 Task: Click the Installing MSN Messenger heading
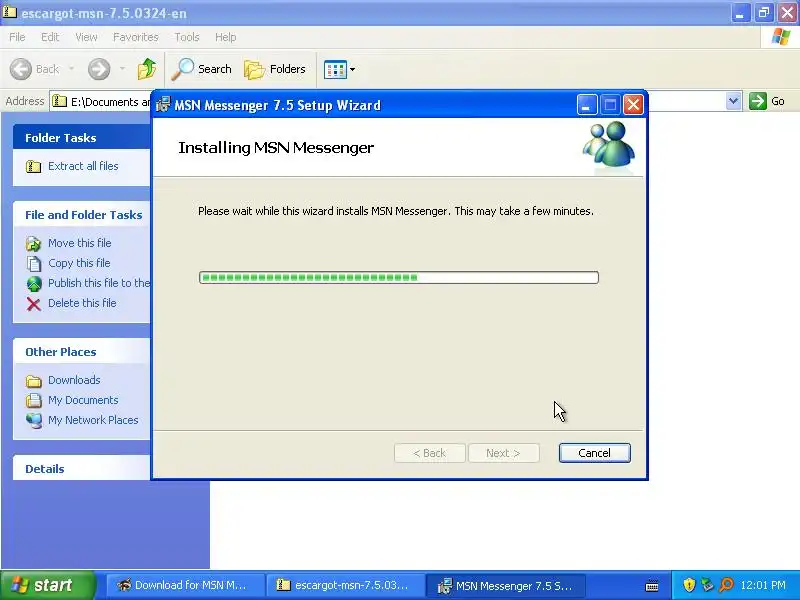[276, 148]
